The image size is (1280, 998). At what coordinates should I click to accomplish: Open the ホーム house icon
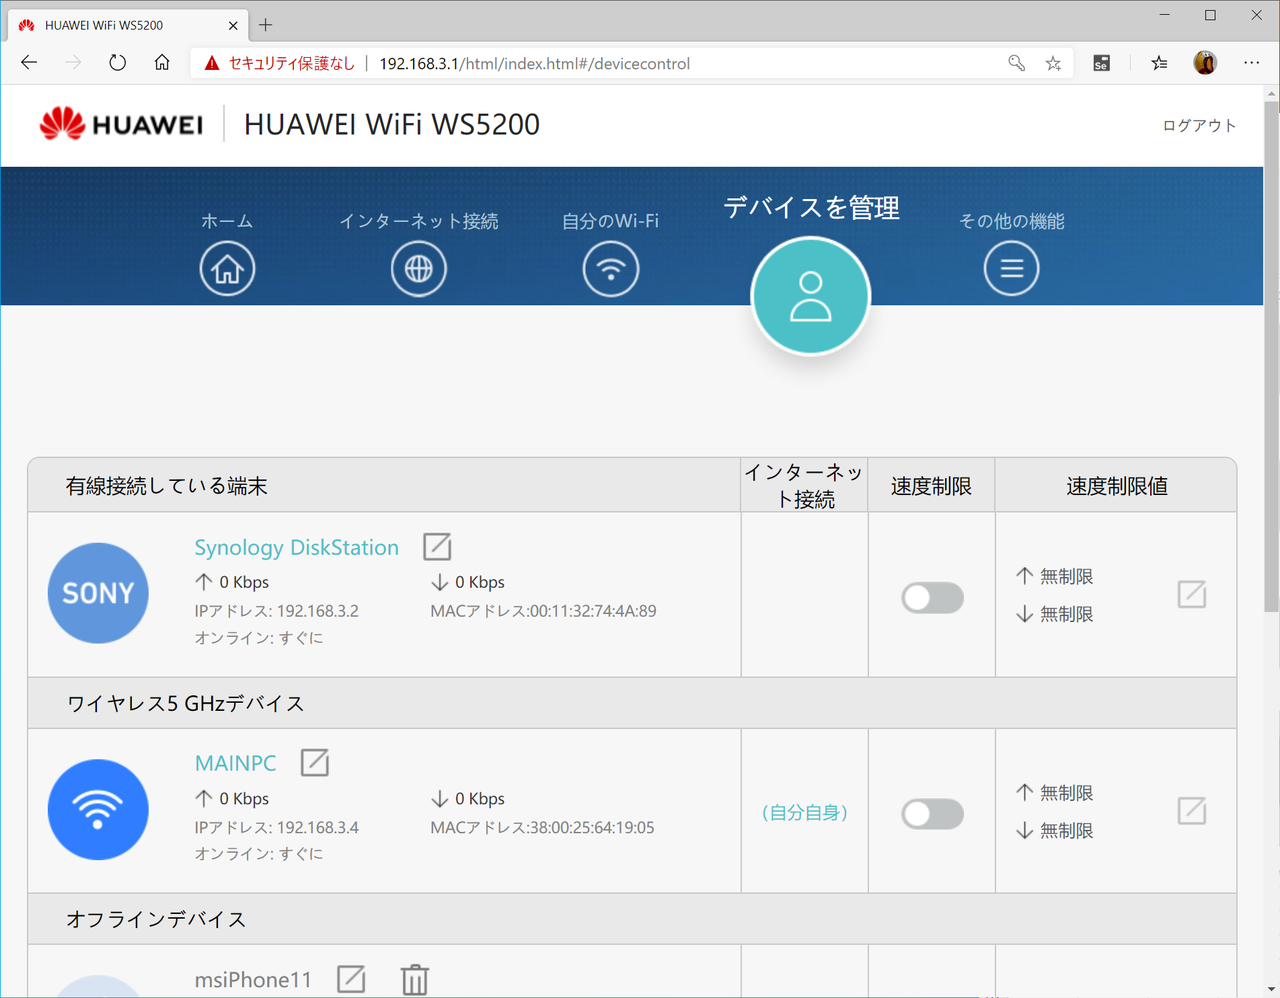[227, 268]
